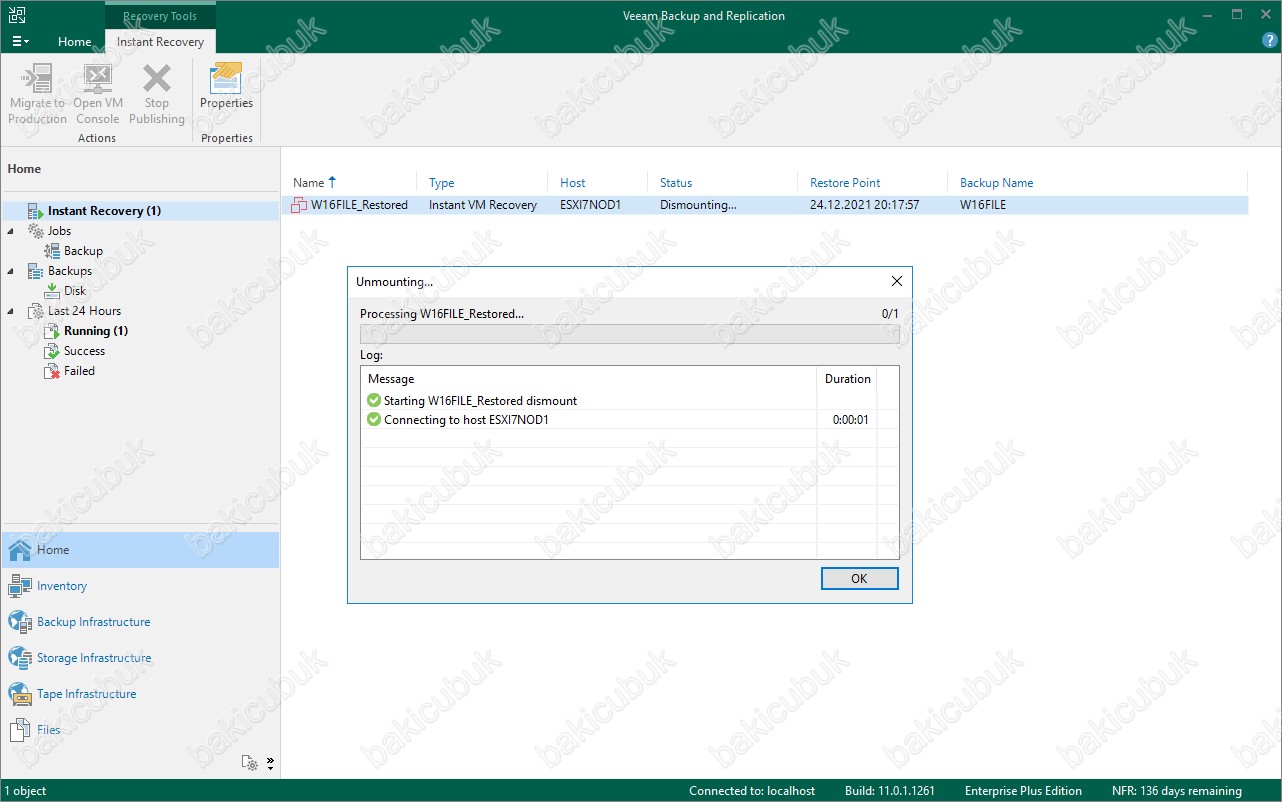Click the Instant VM Recovery type cell
Image resolution: width=1282 pixels, height=802 pixels.
point(483,205)
